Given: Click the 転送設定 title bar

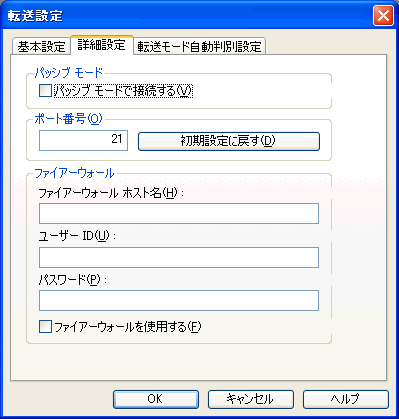Looking at the screenshot, I should (187, 16).
